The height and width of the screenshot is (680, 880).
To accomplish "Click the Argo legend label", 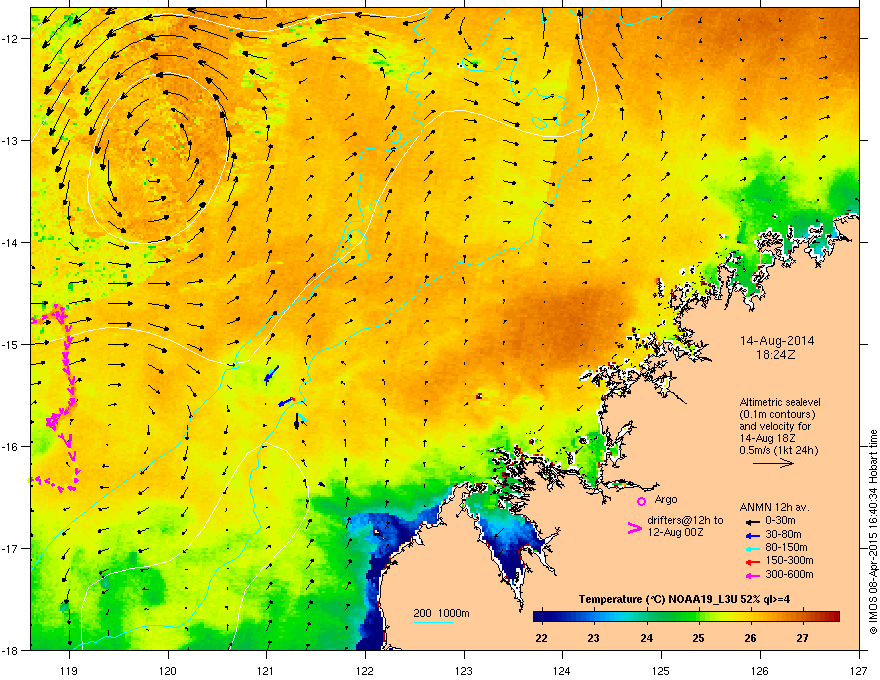I will click(666, 499).
